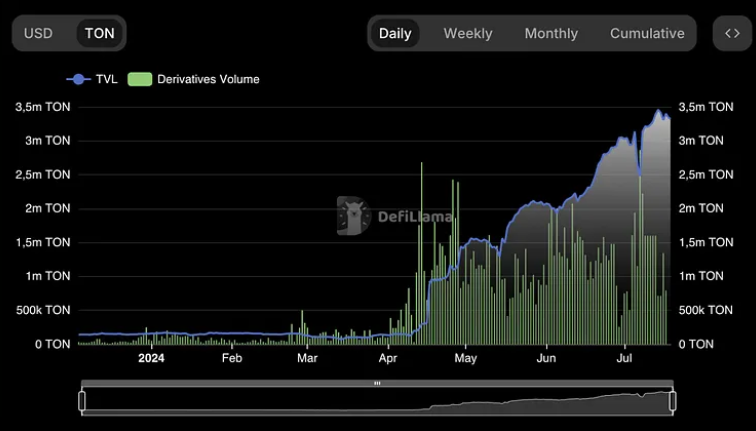This screenshot has height=431, width=756.
Task: Hide Derivatives Volume series in legend
Action: click(208, 79)
